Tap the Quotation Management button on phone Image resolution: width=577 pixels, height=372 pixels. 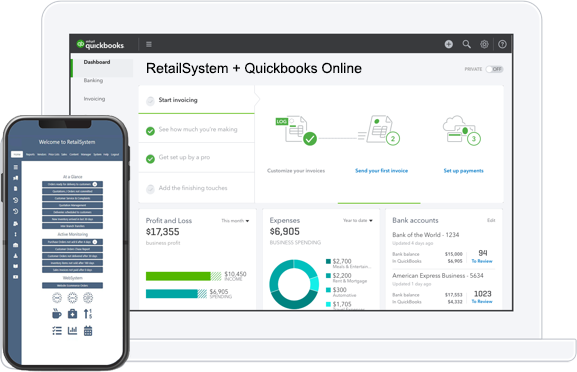(x=72, y=205)
